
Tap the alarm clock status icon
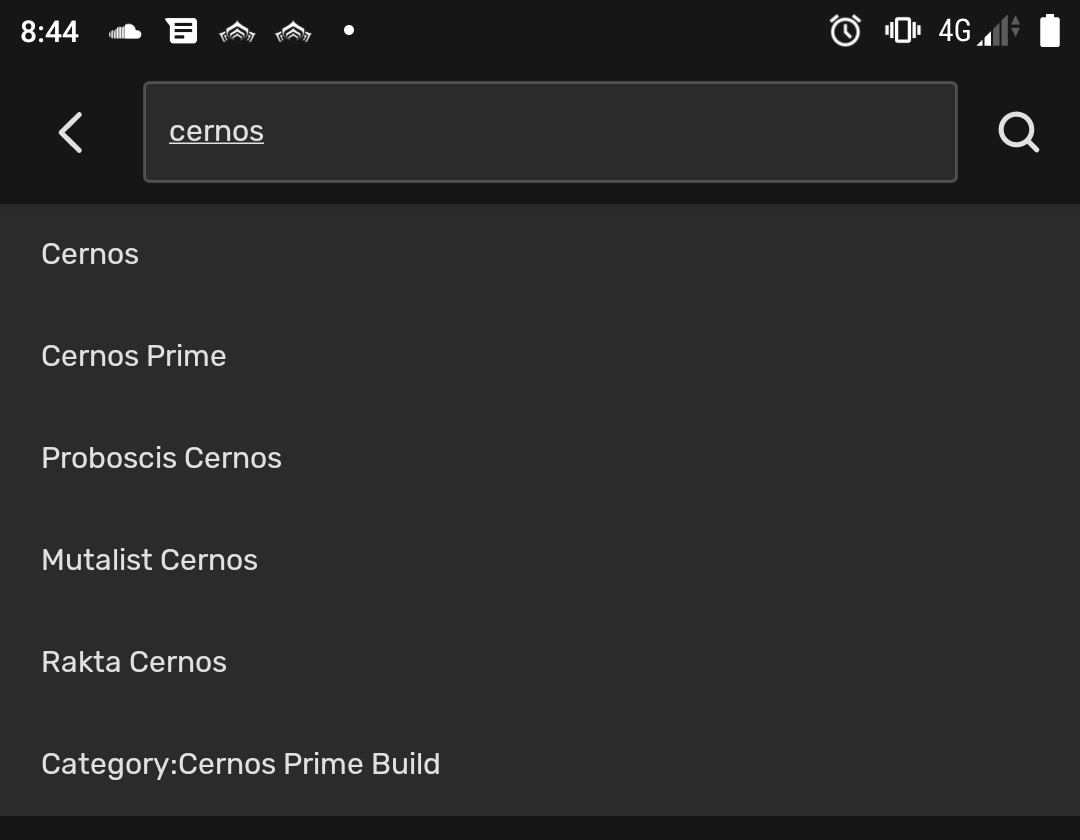[845, 31]
